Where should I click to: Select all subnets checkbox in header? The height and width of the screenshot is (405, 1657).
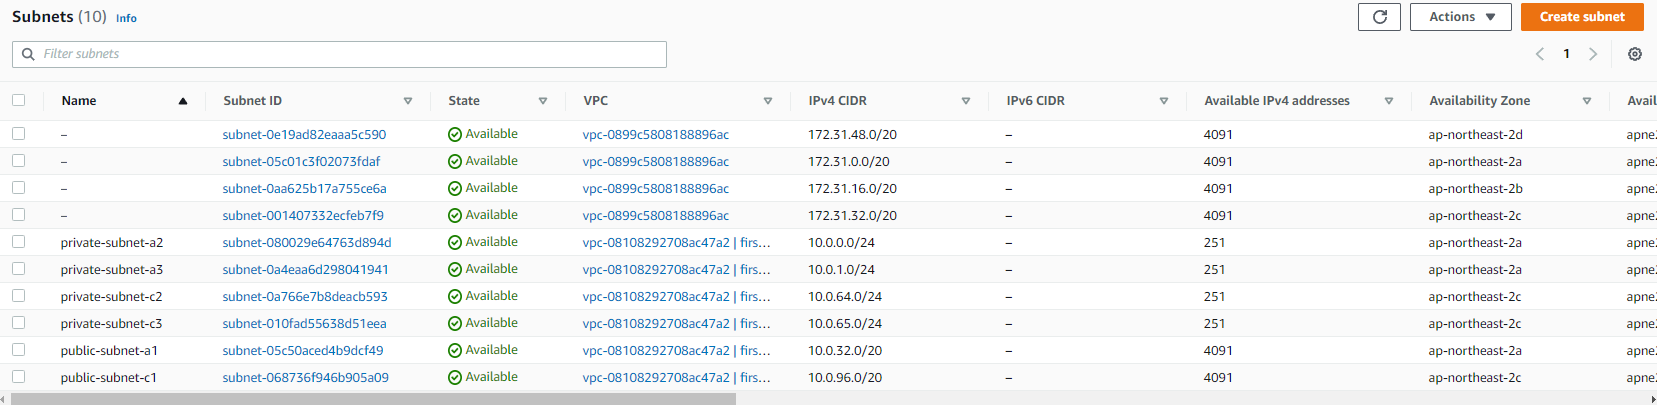tap(19, 100)
